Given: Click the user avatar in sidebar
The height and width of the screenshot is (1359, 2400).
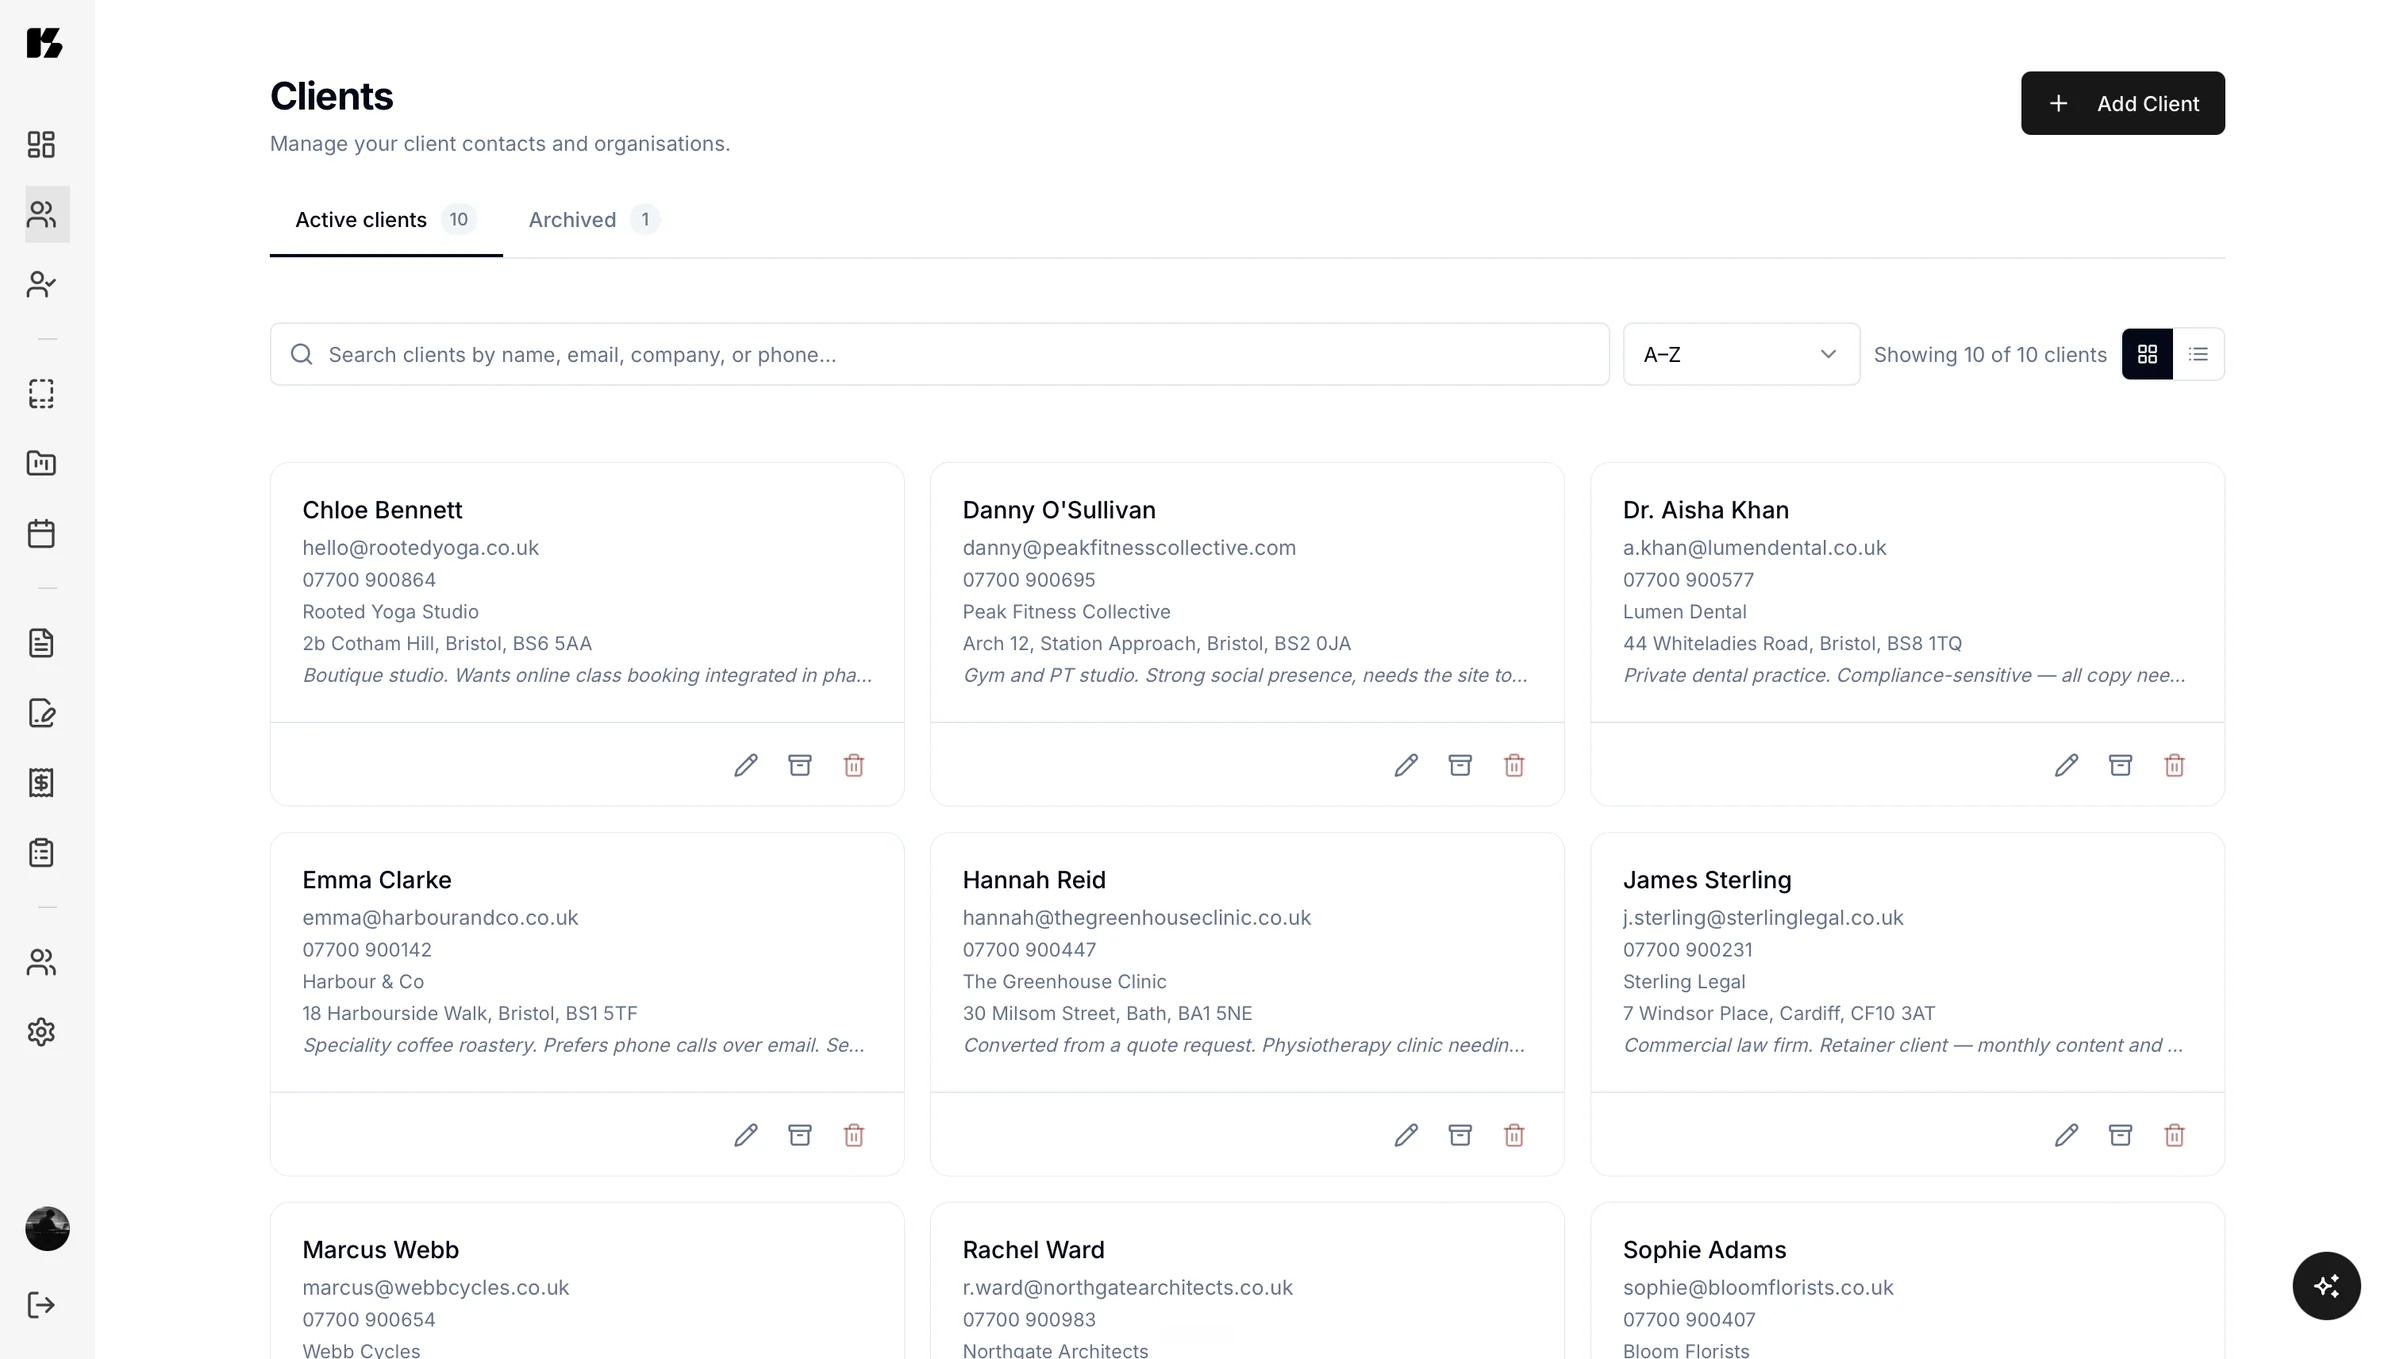Looking at the screenshot, I should (x=47, y=1229).
